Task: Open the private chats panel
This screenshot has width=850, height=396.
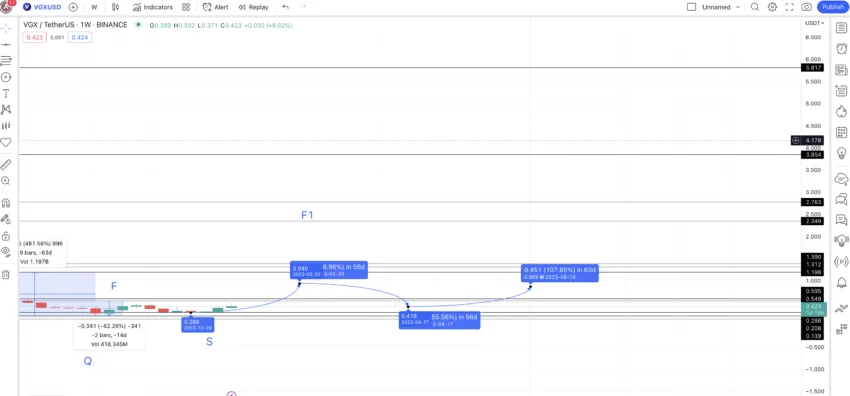Action: tap(841, 199)
